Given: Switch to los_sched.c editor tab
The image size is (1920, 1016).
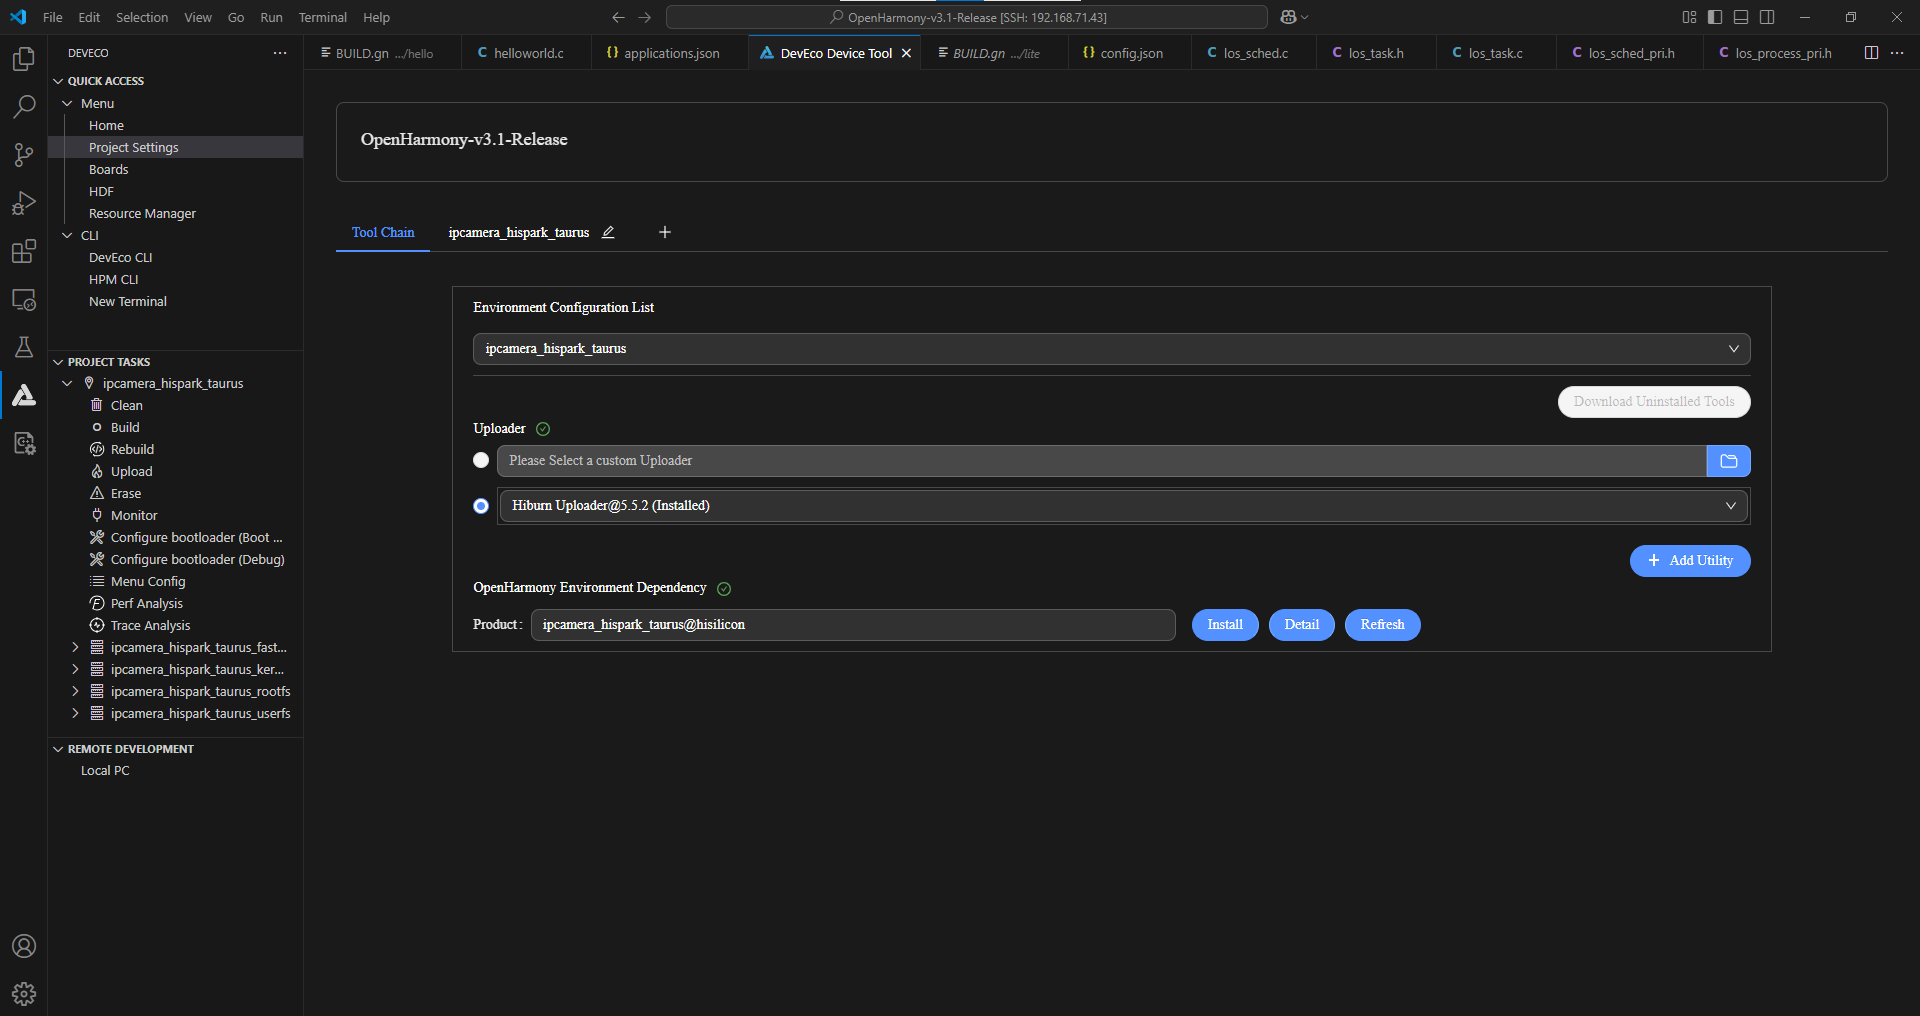Looking at the screenshot, I should pos(1256,53).
